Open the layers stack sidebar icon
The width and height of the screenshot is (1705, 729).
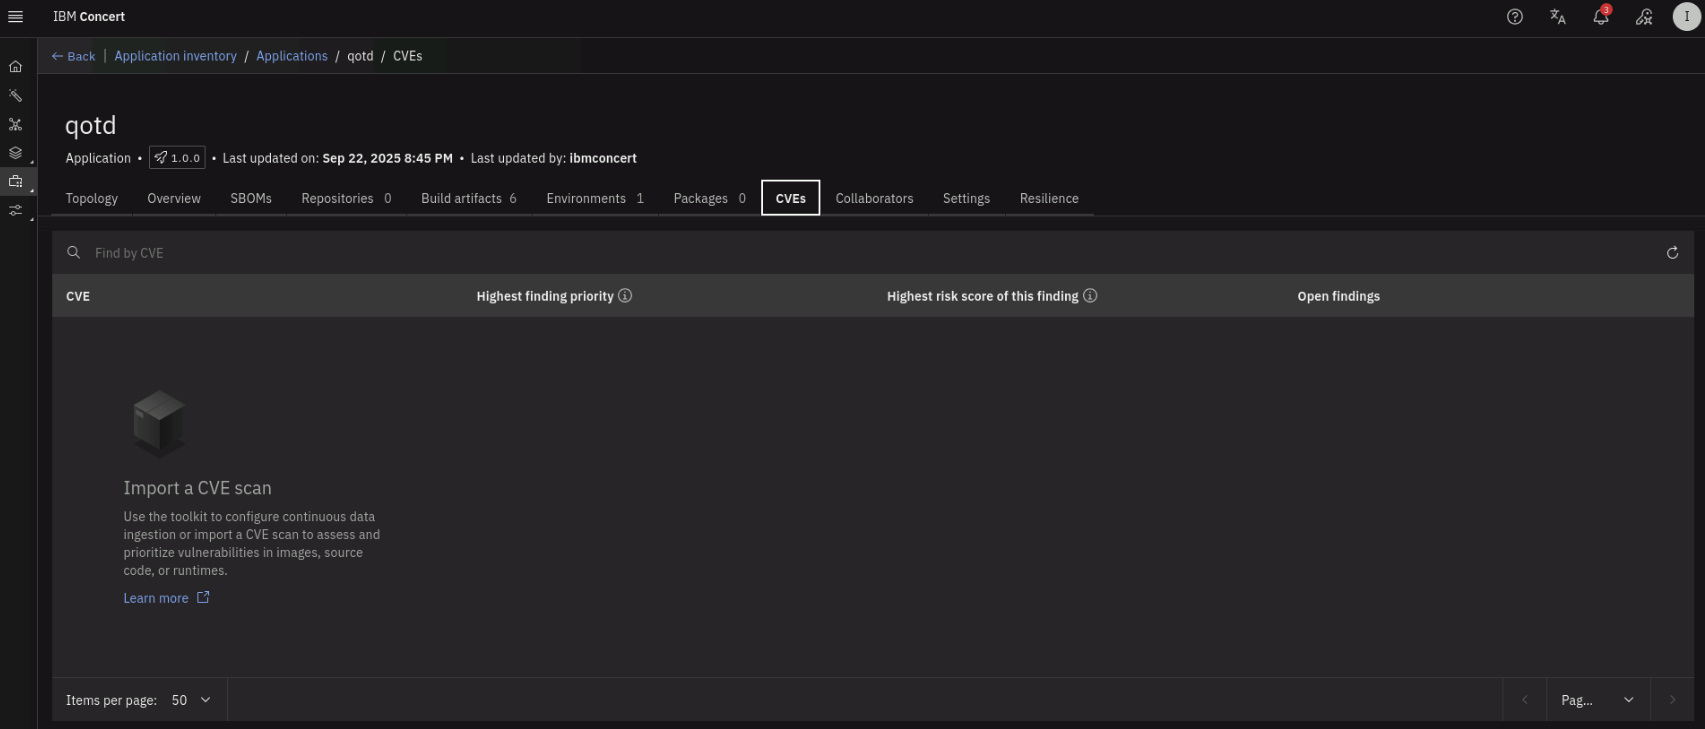(x=15, y=153)
